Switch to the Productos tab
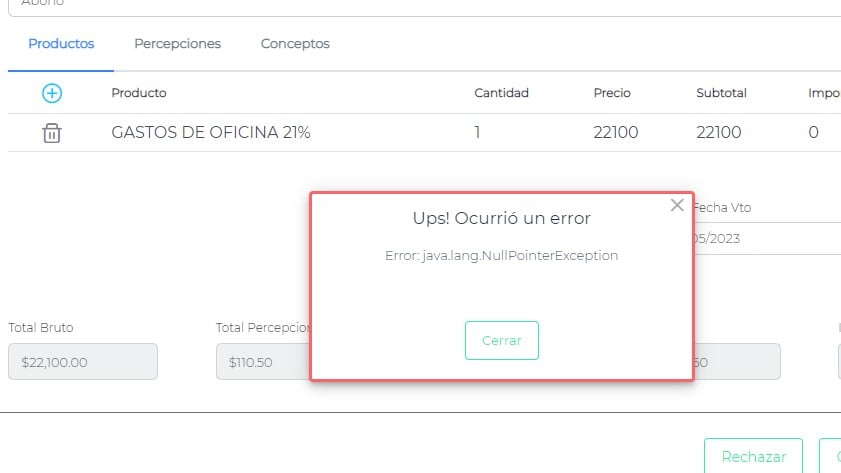 (61, 44)
